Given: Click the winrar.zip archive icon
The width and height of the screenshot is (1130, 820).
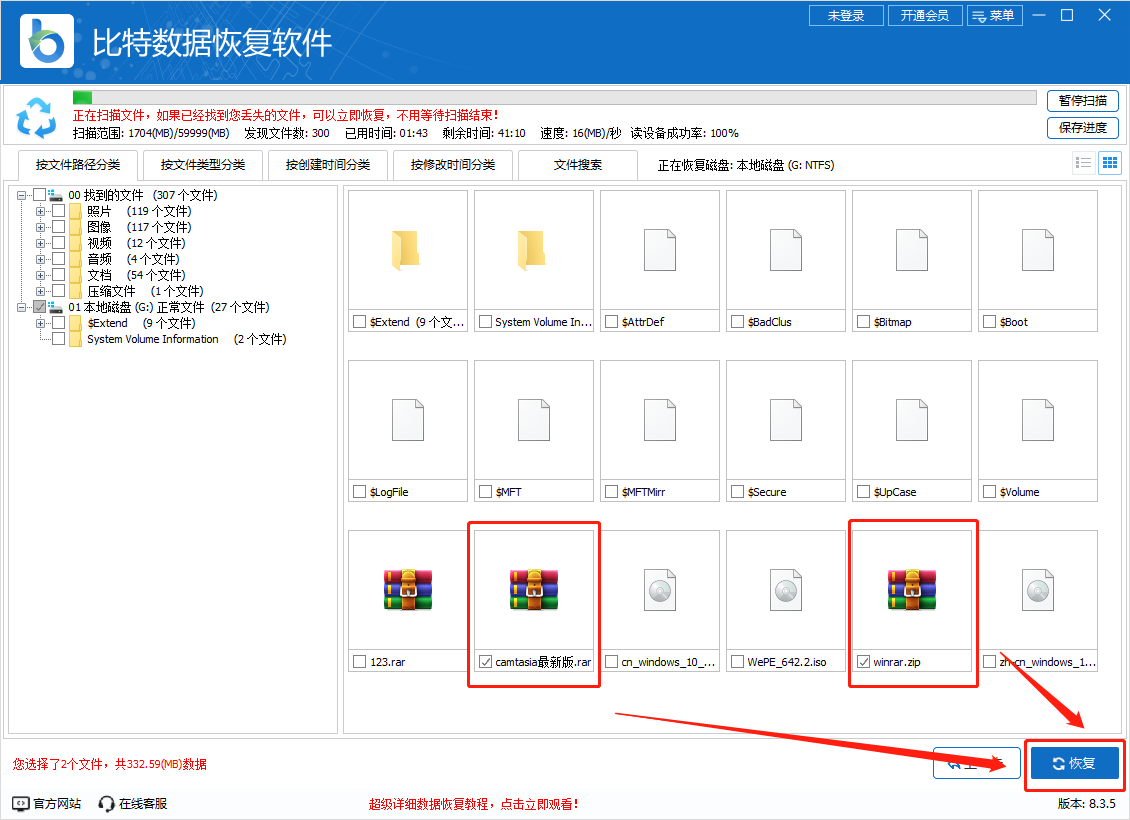Looking at the screenshot, I should (x=911, y=590).
